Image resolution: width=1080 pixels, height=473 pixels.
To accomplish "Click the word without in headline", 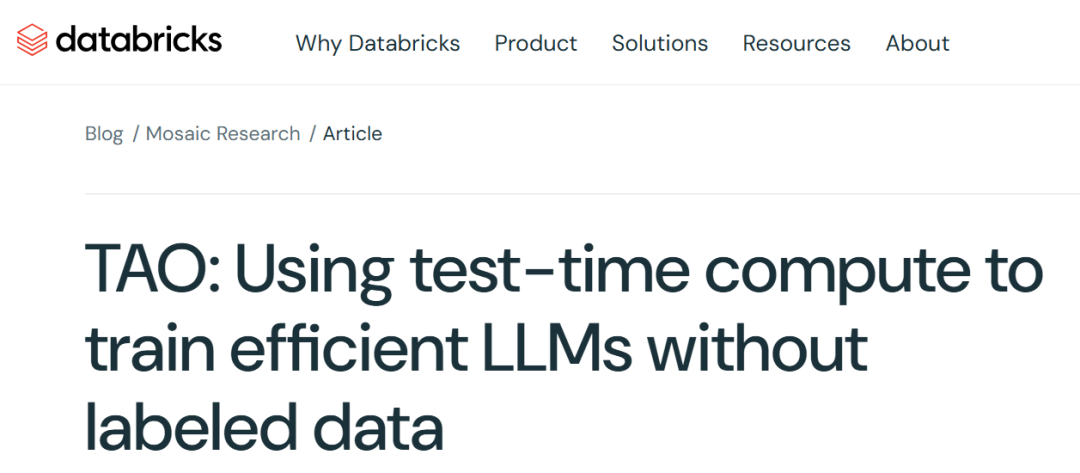I will coord(756,350).
